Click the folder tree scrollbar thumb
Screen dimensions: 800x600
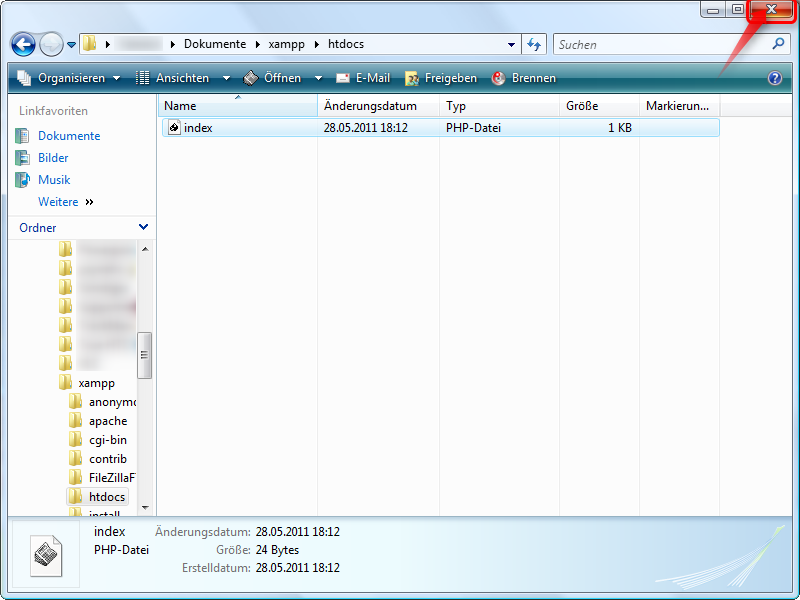pos(144,355)
